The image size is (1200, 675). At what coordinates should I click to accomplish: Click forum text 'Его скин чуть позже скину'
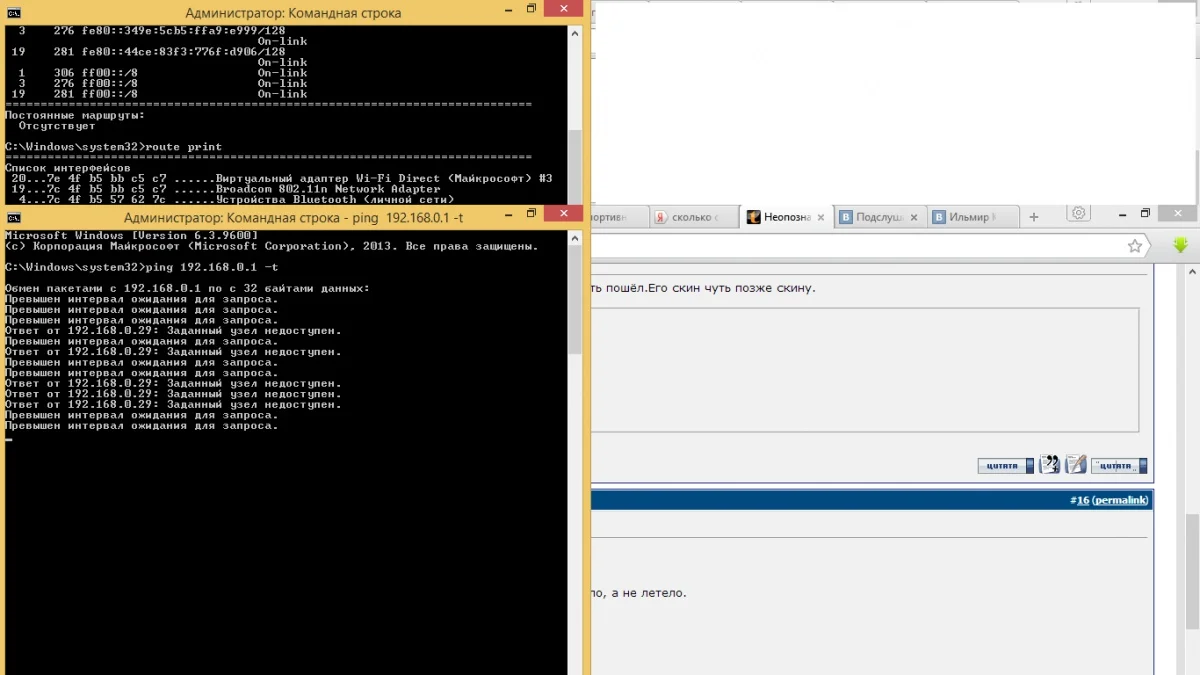pos(732,288)
